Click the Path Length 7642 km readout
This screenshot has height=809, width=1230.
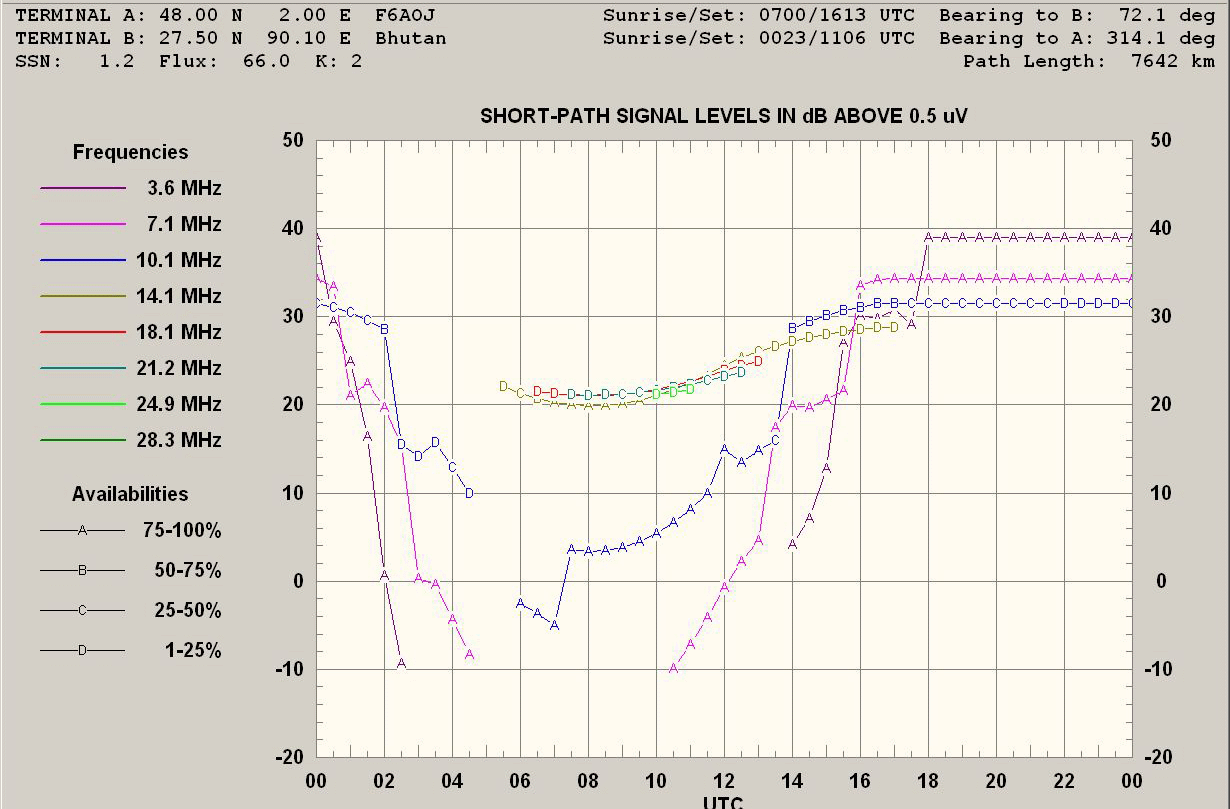1088,62
